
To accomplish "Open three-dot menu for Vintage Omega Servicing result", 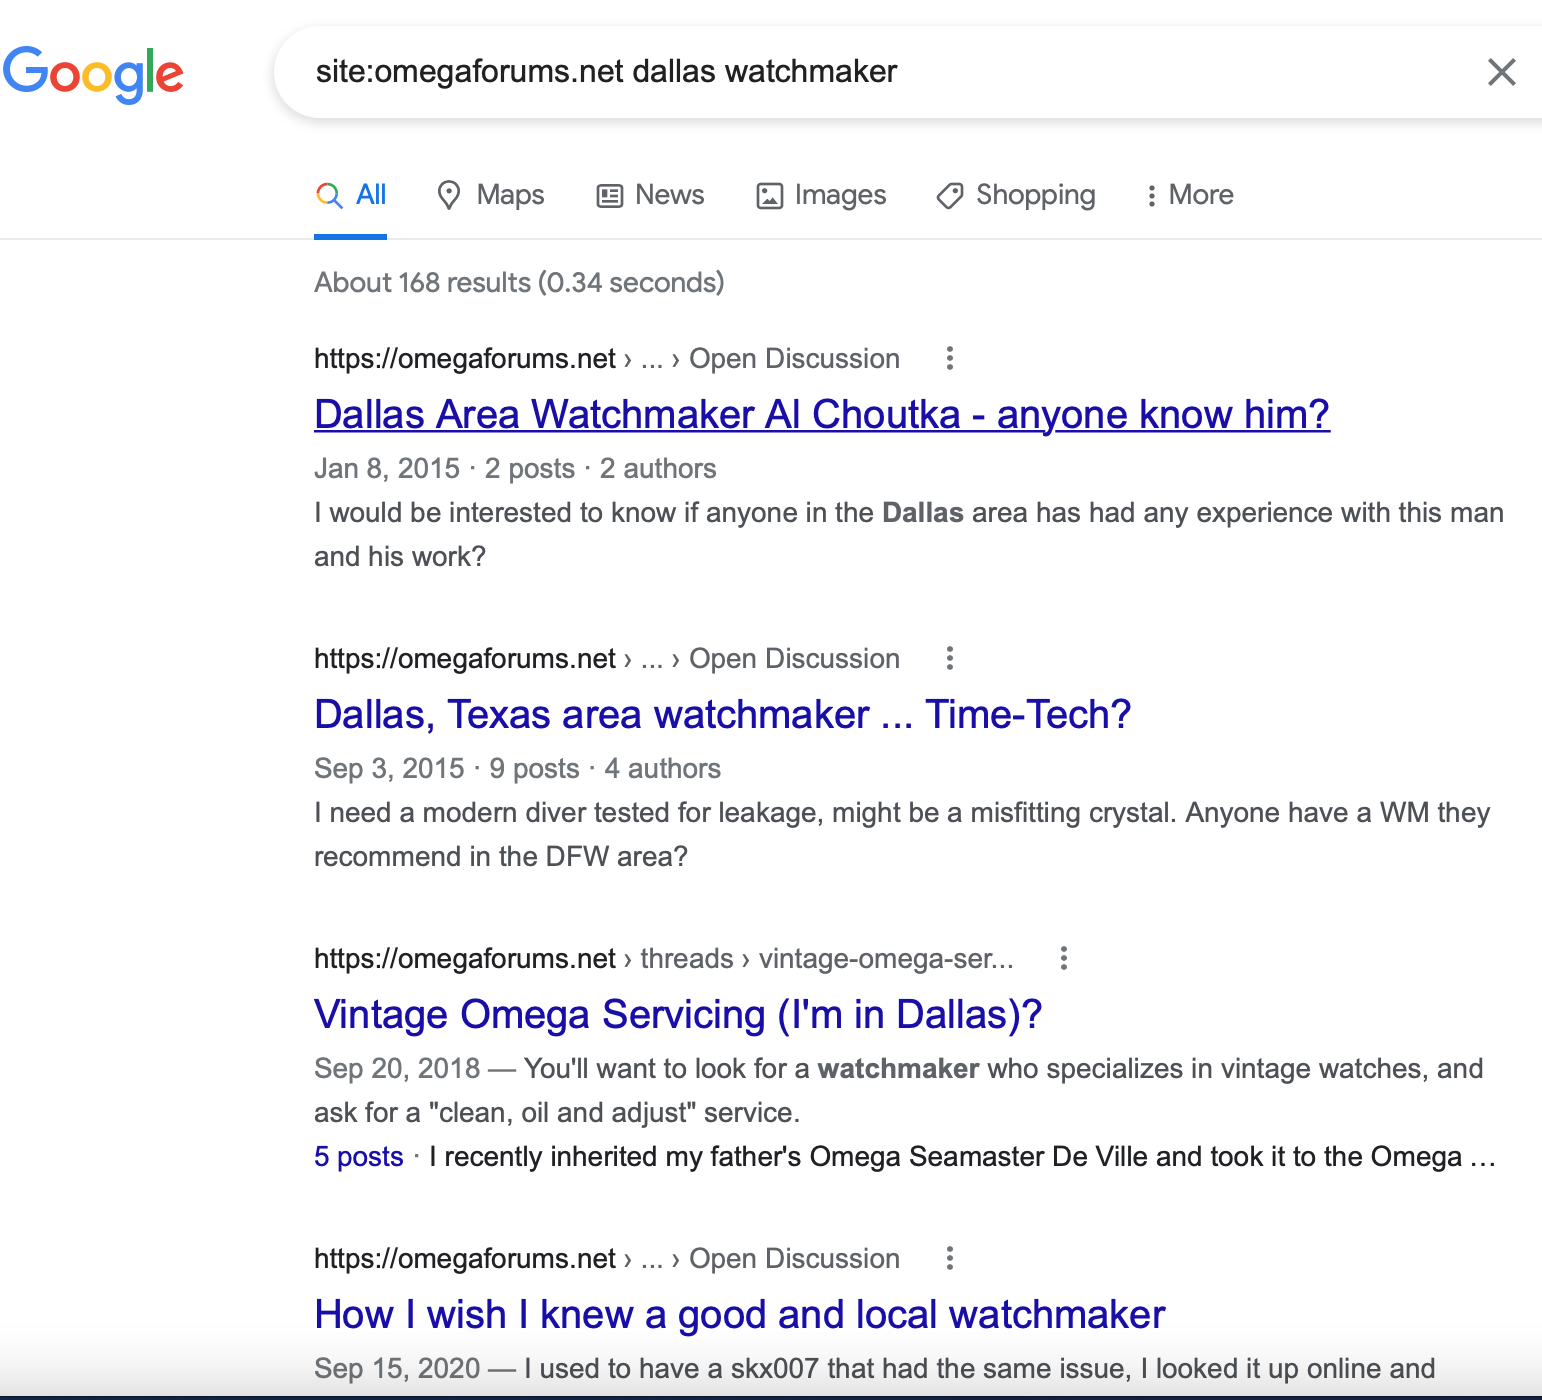I will 1063,958.
